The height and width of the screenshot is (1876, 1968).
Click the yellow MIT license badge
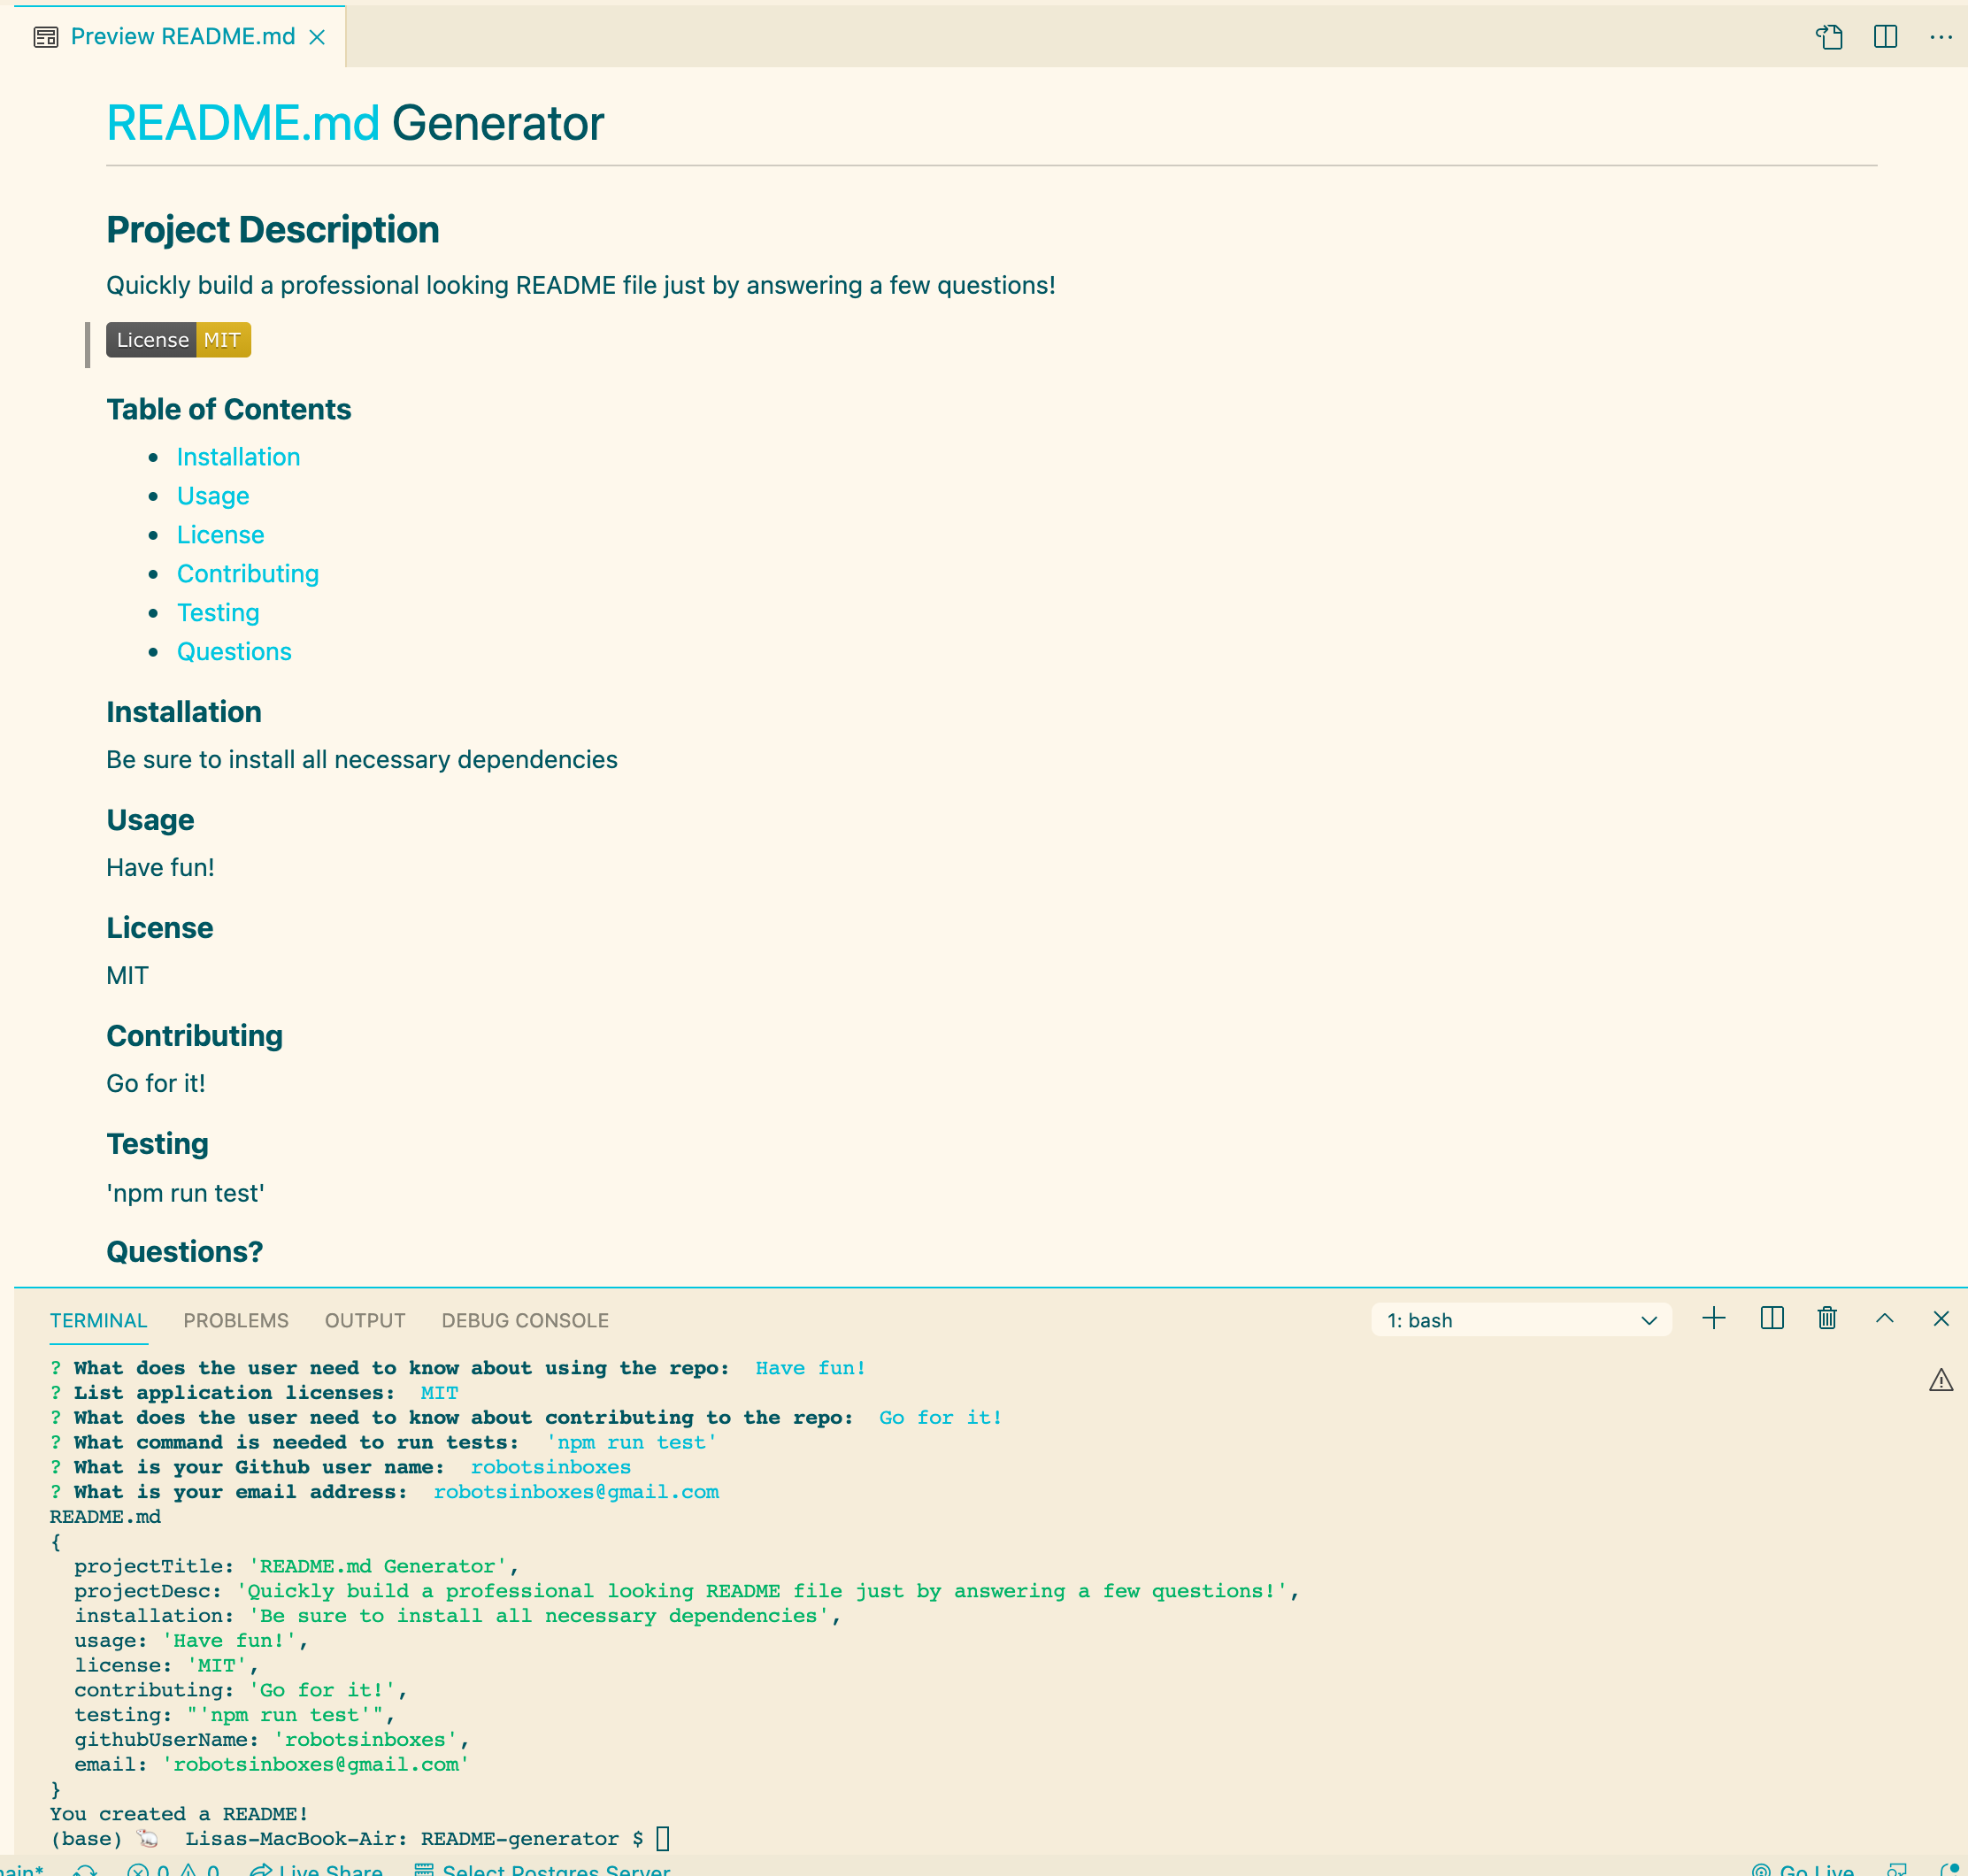pos(224,340)
